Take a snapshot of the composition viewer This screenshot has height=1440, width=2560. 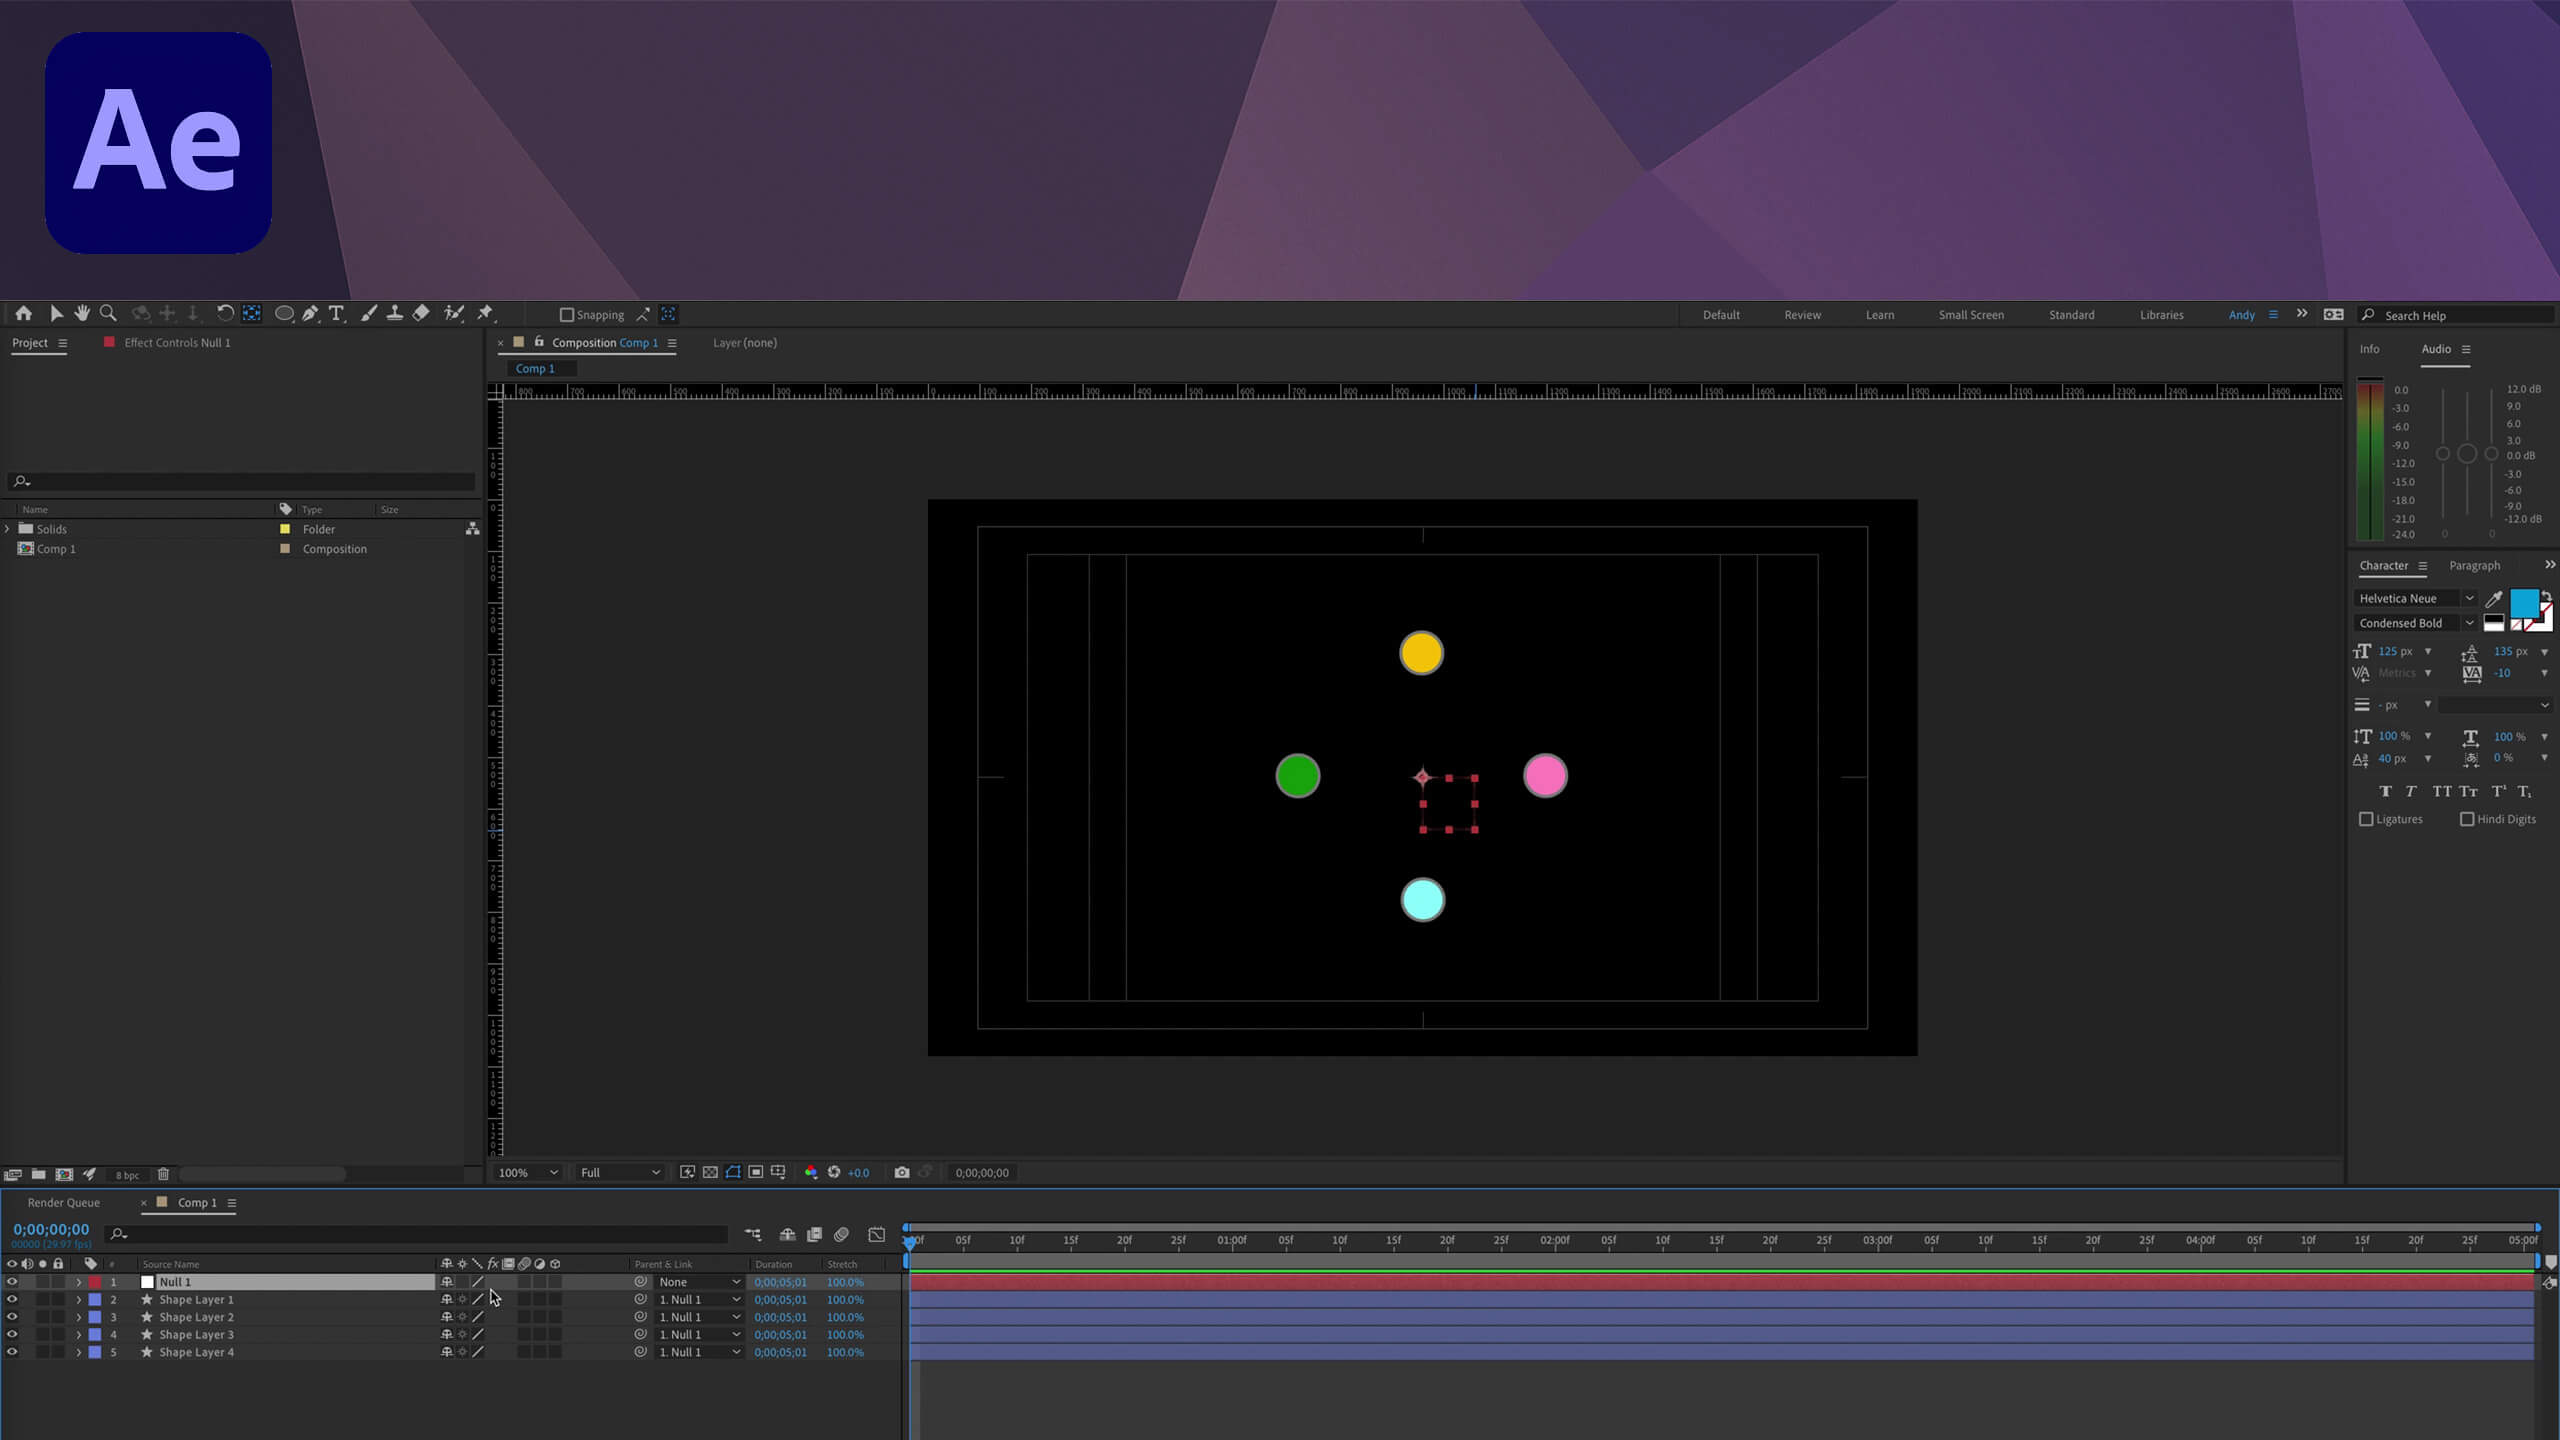tap(902, 1172)
